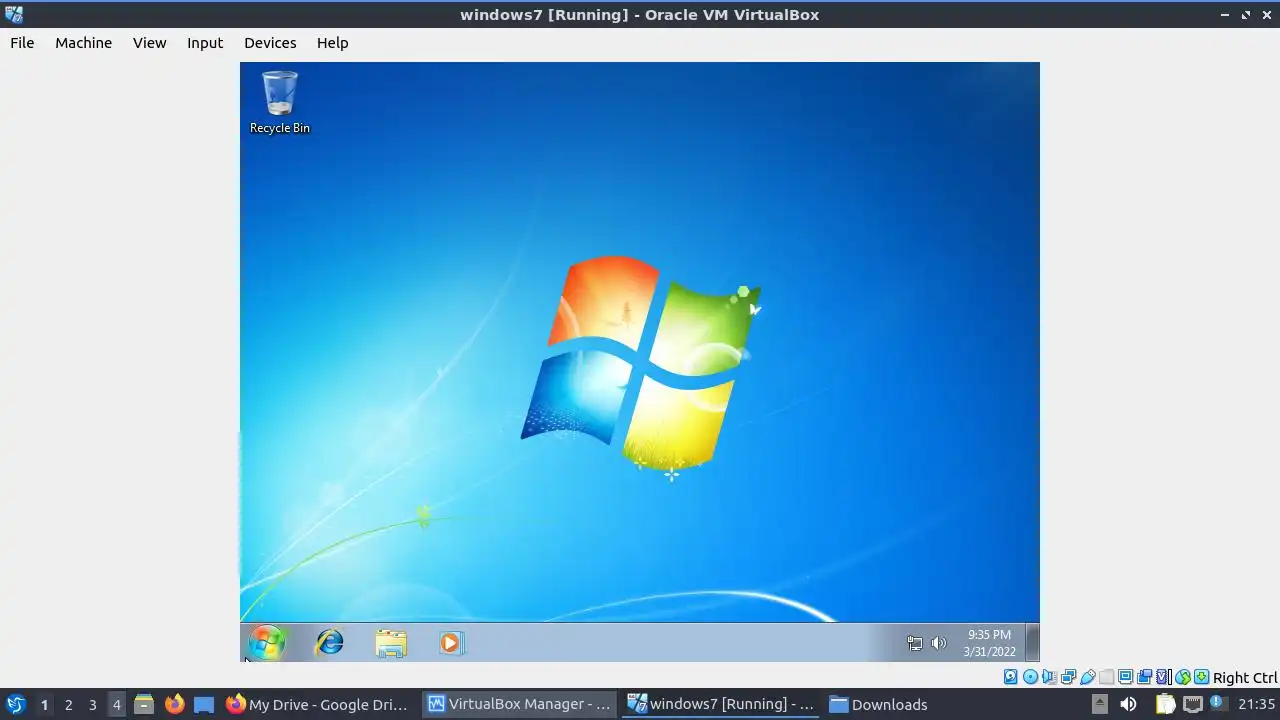Open the Input menu
Viewport: 1280px width, 720px height.
tap(205, 42)
